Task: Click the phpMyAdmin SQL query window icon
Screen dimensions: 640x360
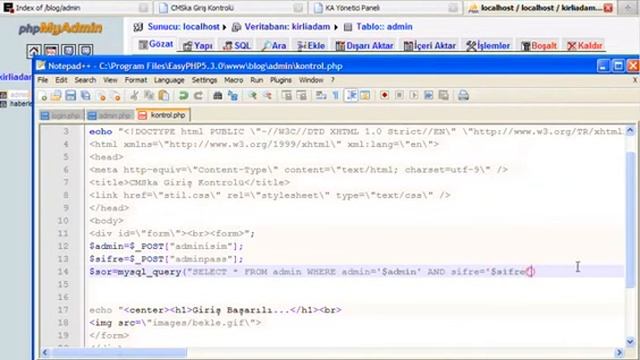Action: [x=51, y=51]
